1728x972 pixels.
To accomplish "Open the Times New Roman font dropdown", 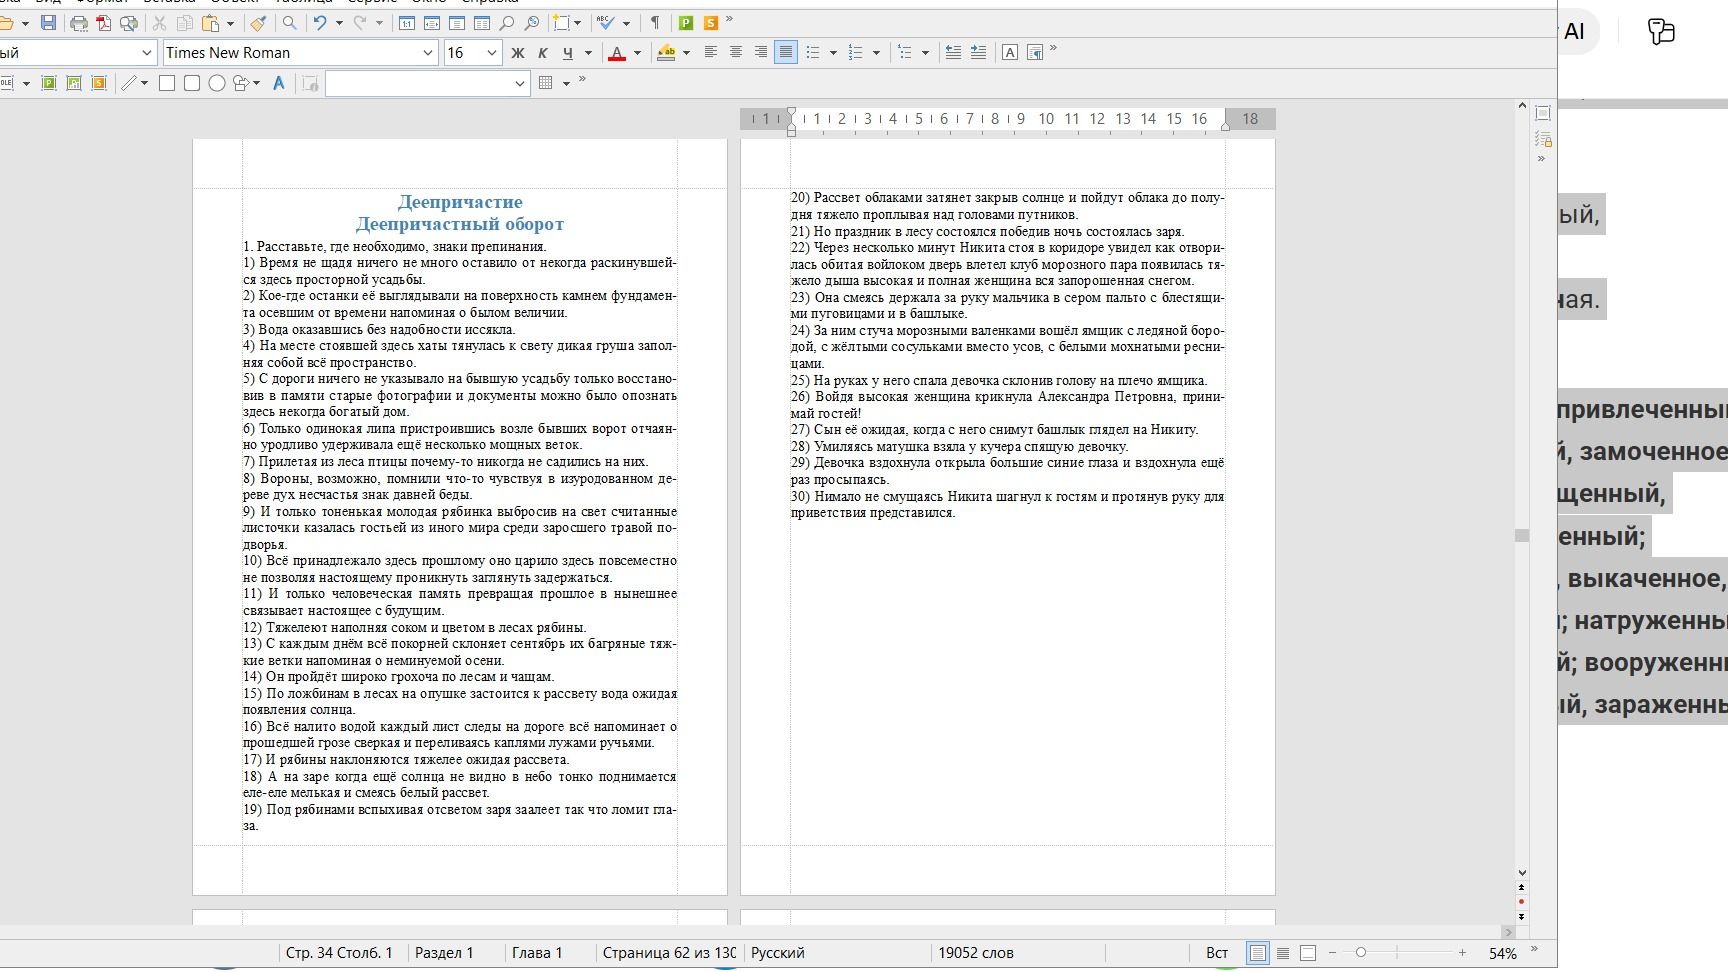I will tap(428, 53).
